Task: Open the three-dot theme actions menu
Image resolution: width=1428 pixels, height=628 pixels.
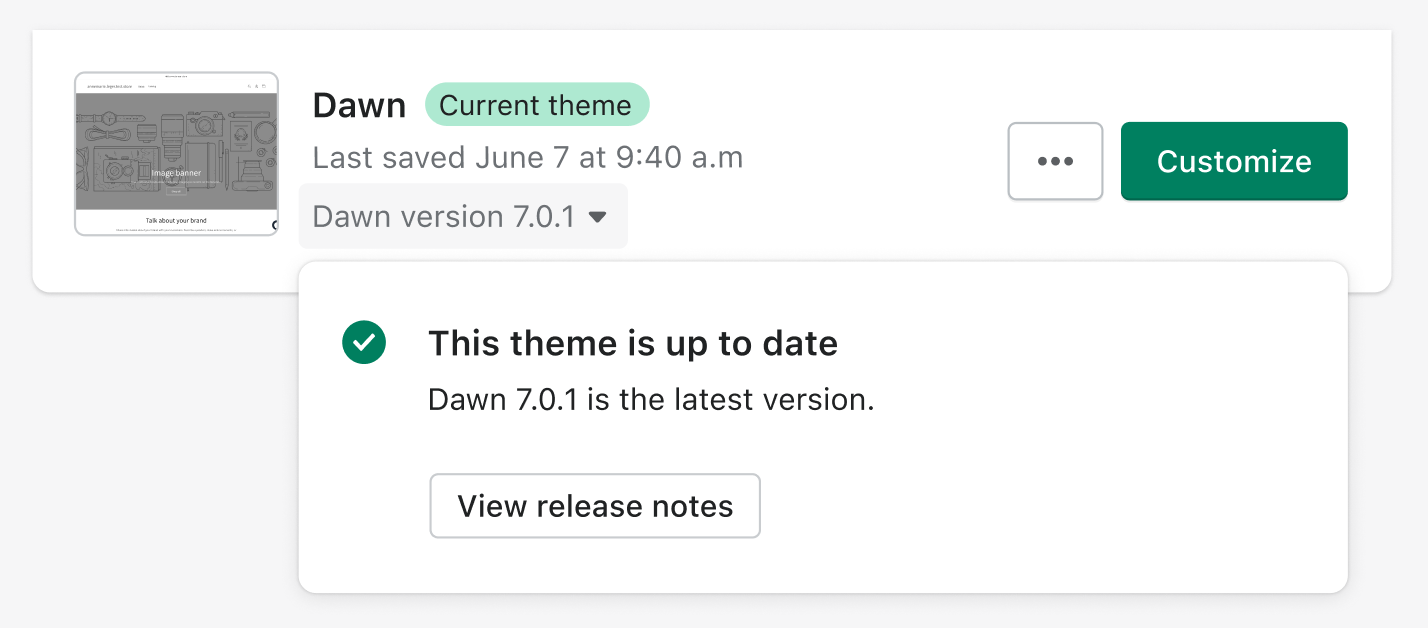Action: (1055, 161)
